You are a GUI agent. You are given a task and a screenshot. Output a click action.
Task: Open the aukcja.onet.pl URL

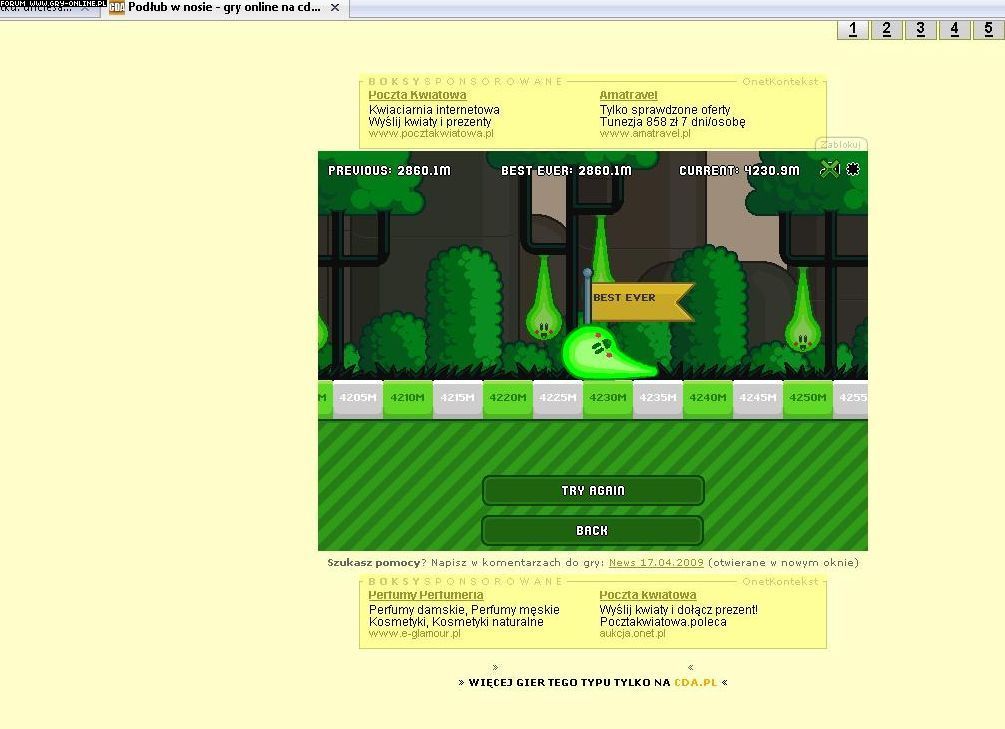pyautogui.click(x=633, y=633)
